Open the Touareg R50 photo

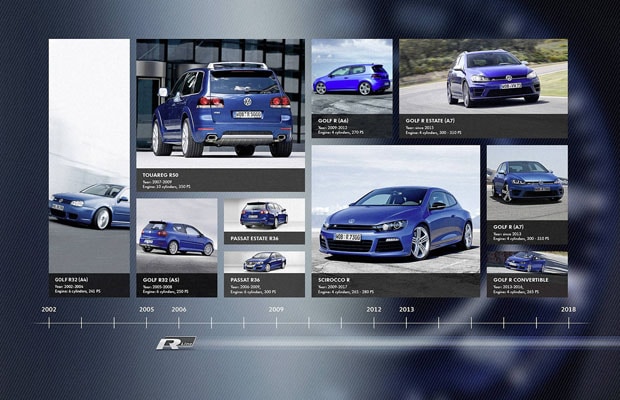[220, 103]
